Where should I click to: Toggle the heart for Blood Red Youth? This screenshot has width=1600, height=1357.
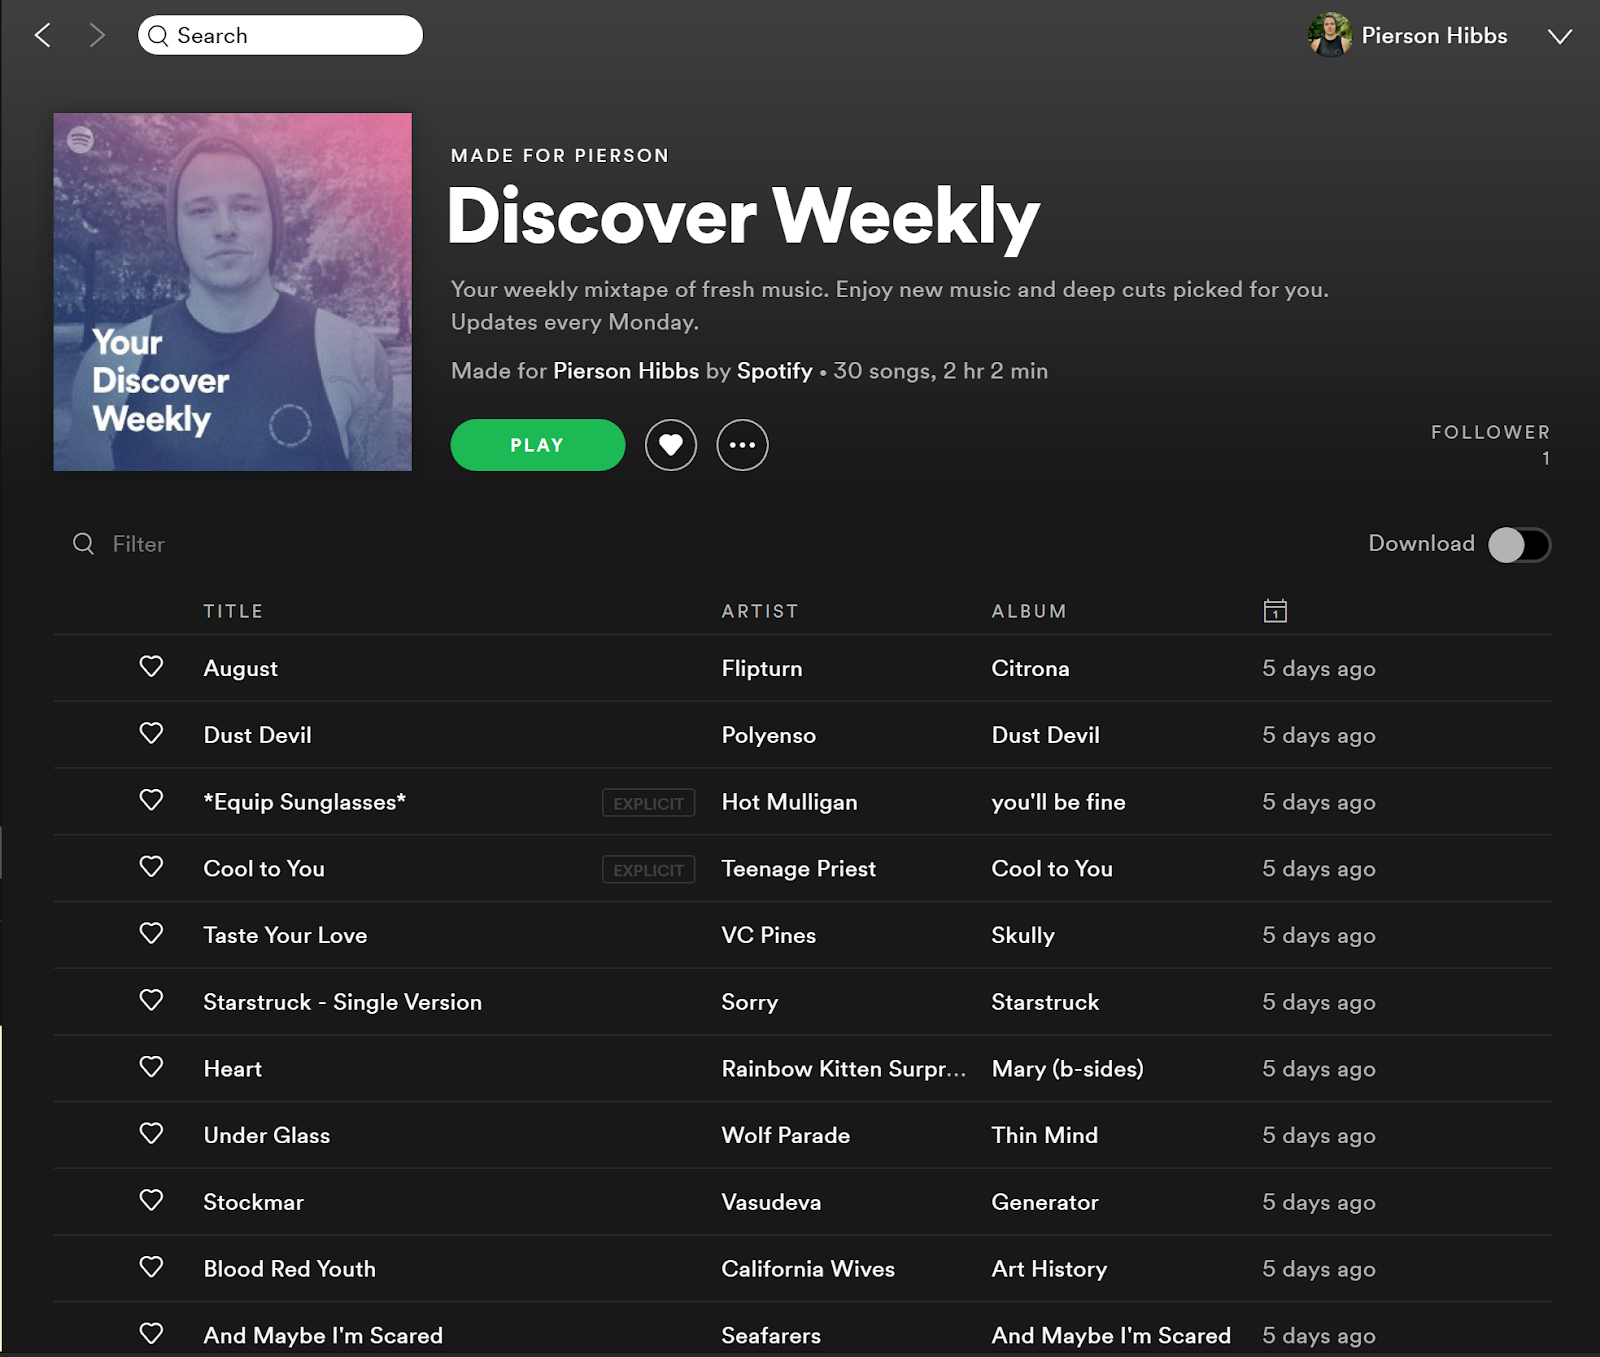click(151, 1268)
